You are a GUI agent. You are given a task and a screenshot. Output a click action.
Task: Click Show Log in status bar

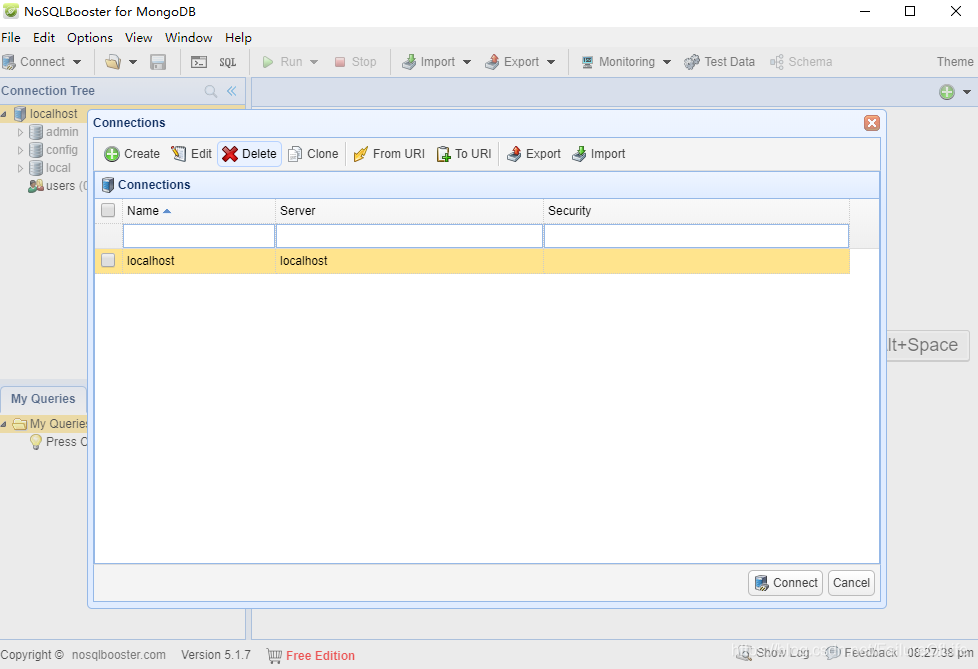(772, 653)
